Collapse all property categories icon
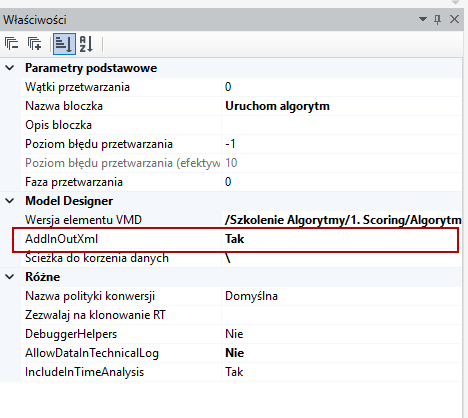 [12, 44]
